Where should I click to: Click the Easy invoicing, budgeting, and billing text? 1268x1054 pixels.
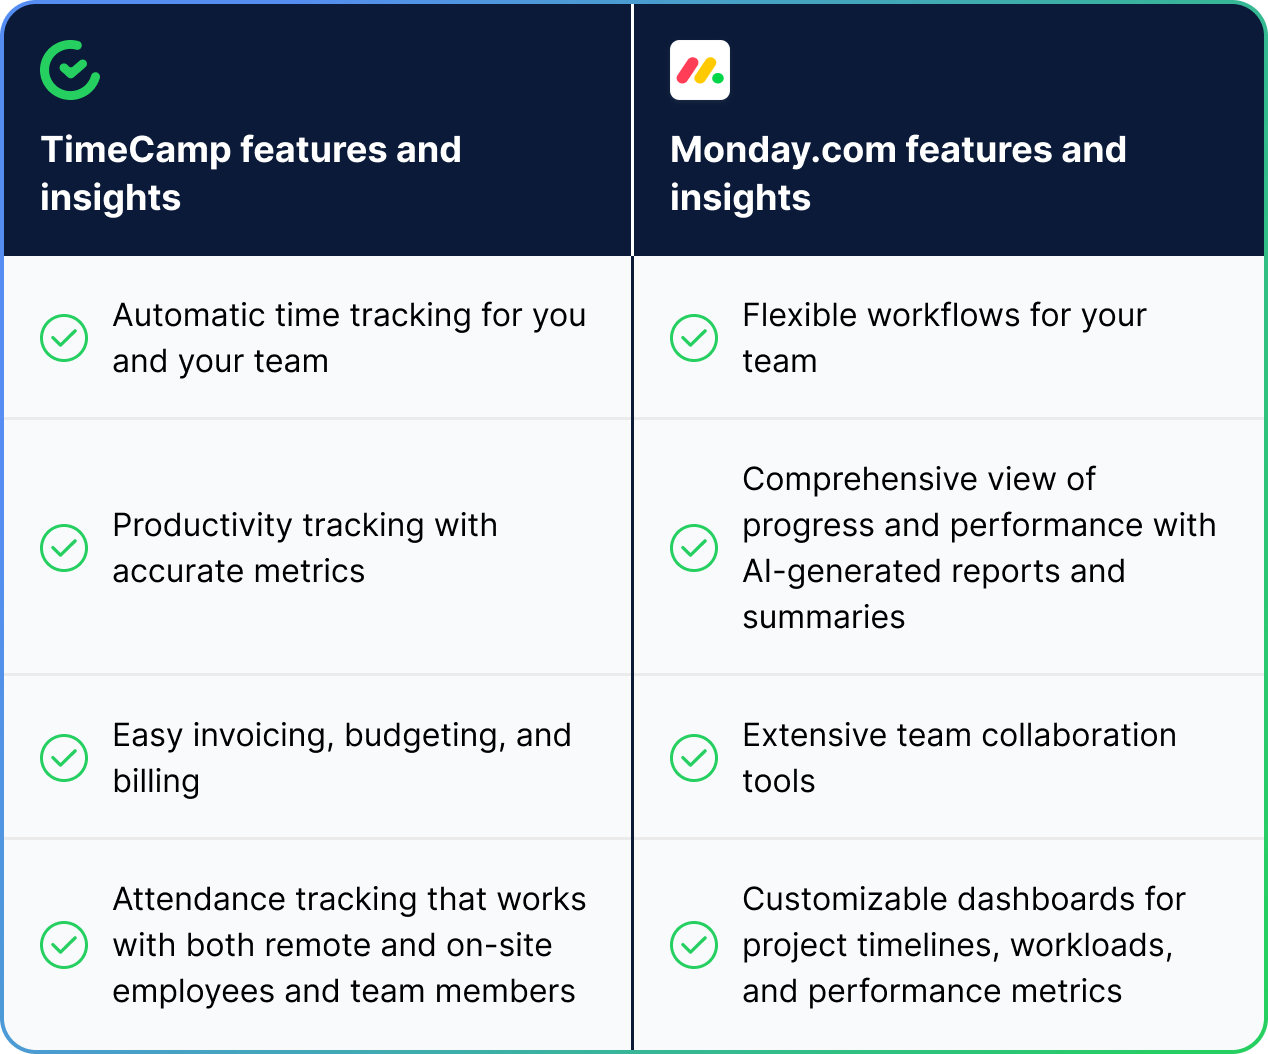[x=342, y=758]
